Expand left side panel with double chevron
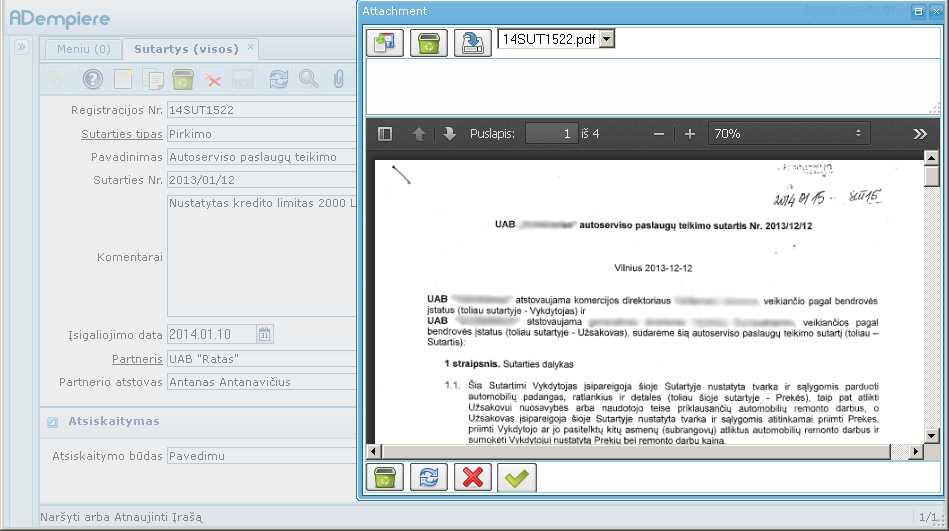The image size is (949, 531). pos(21,47)
